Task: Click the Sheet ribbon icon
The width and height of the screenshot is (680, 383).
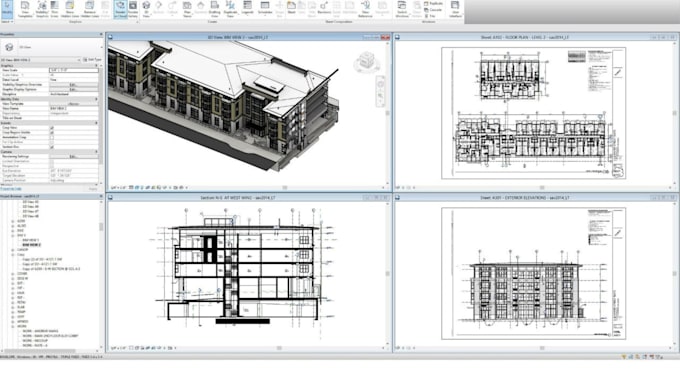Action: (291, 9)
